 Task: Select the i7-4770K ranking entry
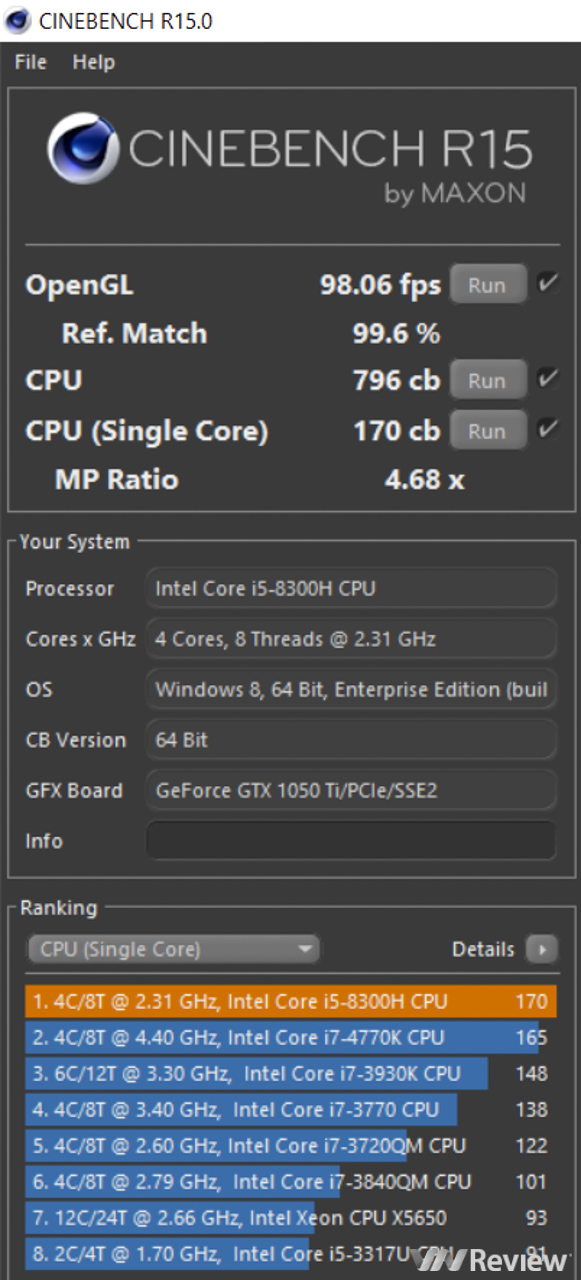(x=290, y=1037)
